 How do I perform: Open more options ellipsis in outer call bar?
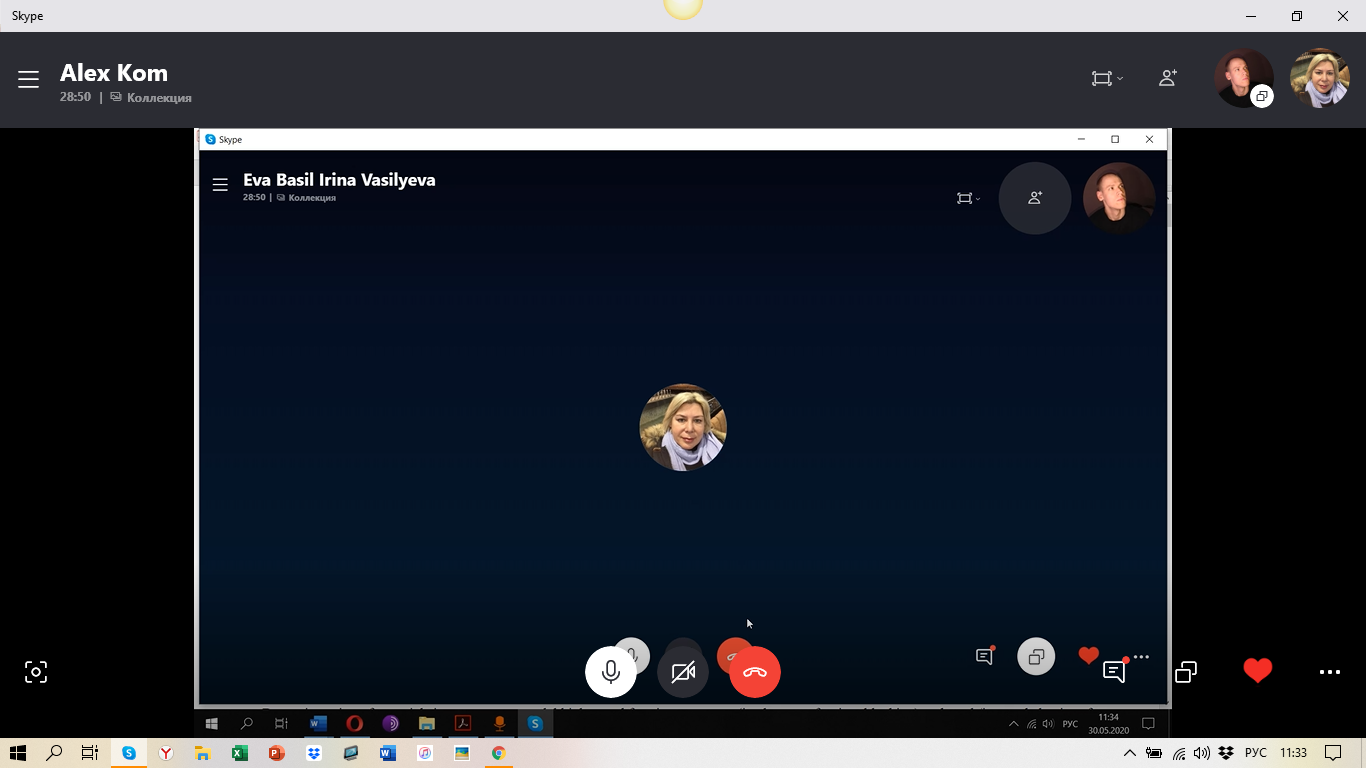(x=1329, y=672)
